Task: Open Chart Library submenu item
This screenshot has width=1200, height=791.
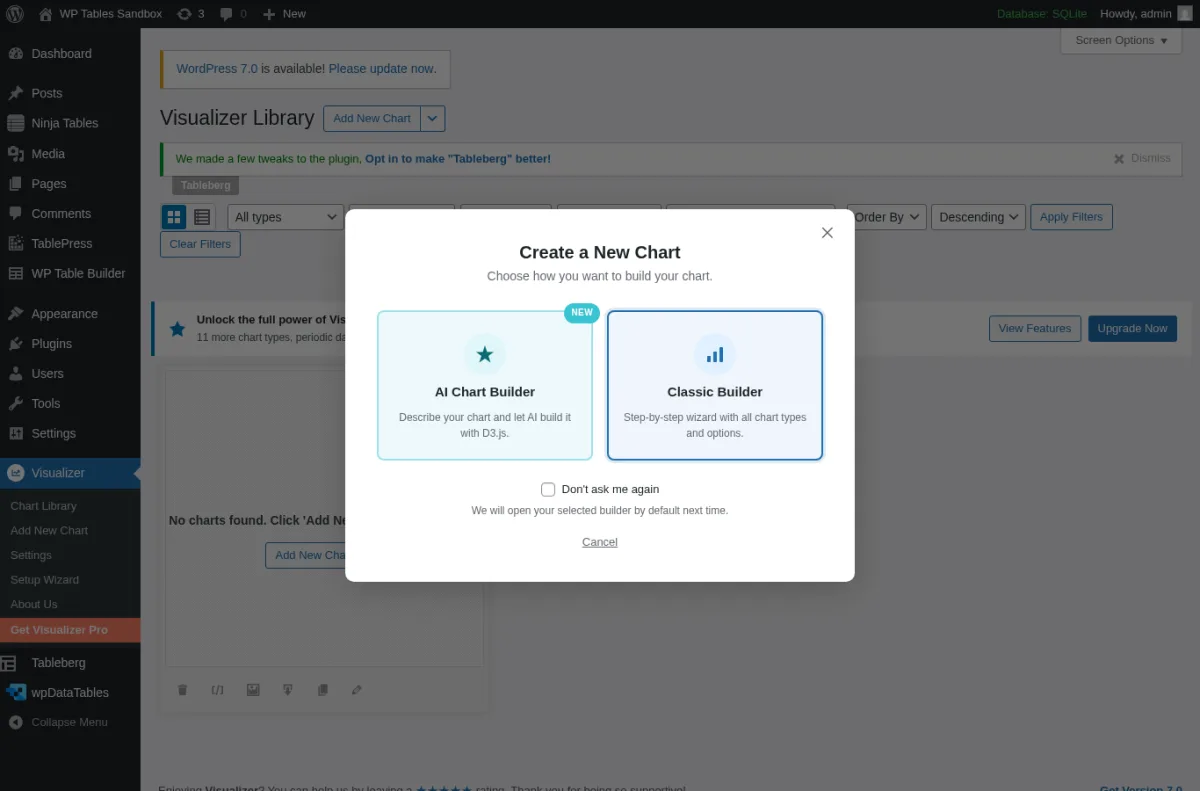Action: tap(43, 506)
